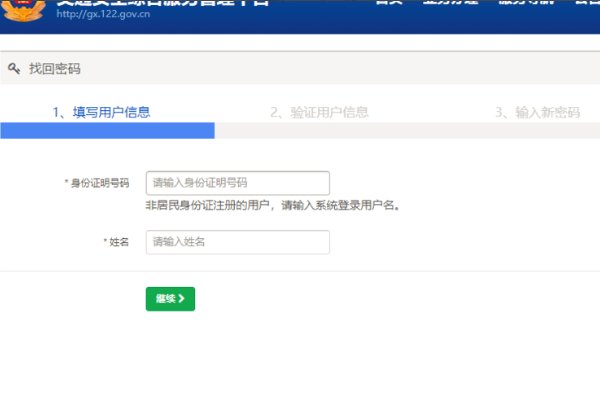600x400 pixels.
Task: Click the 姓名 field label
Action: [116, 242]
